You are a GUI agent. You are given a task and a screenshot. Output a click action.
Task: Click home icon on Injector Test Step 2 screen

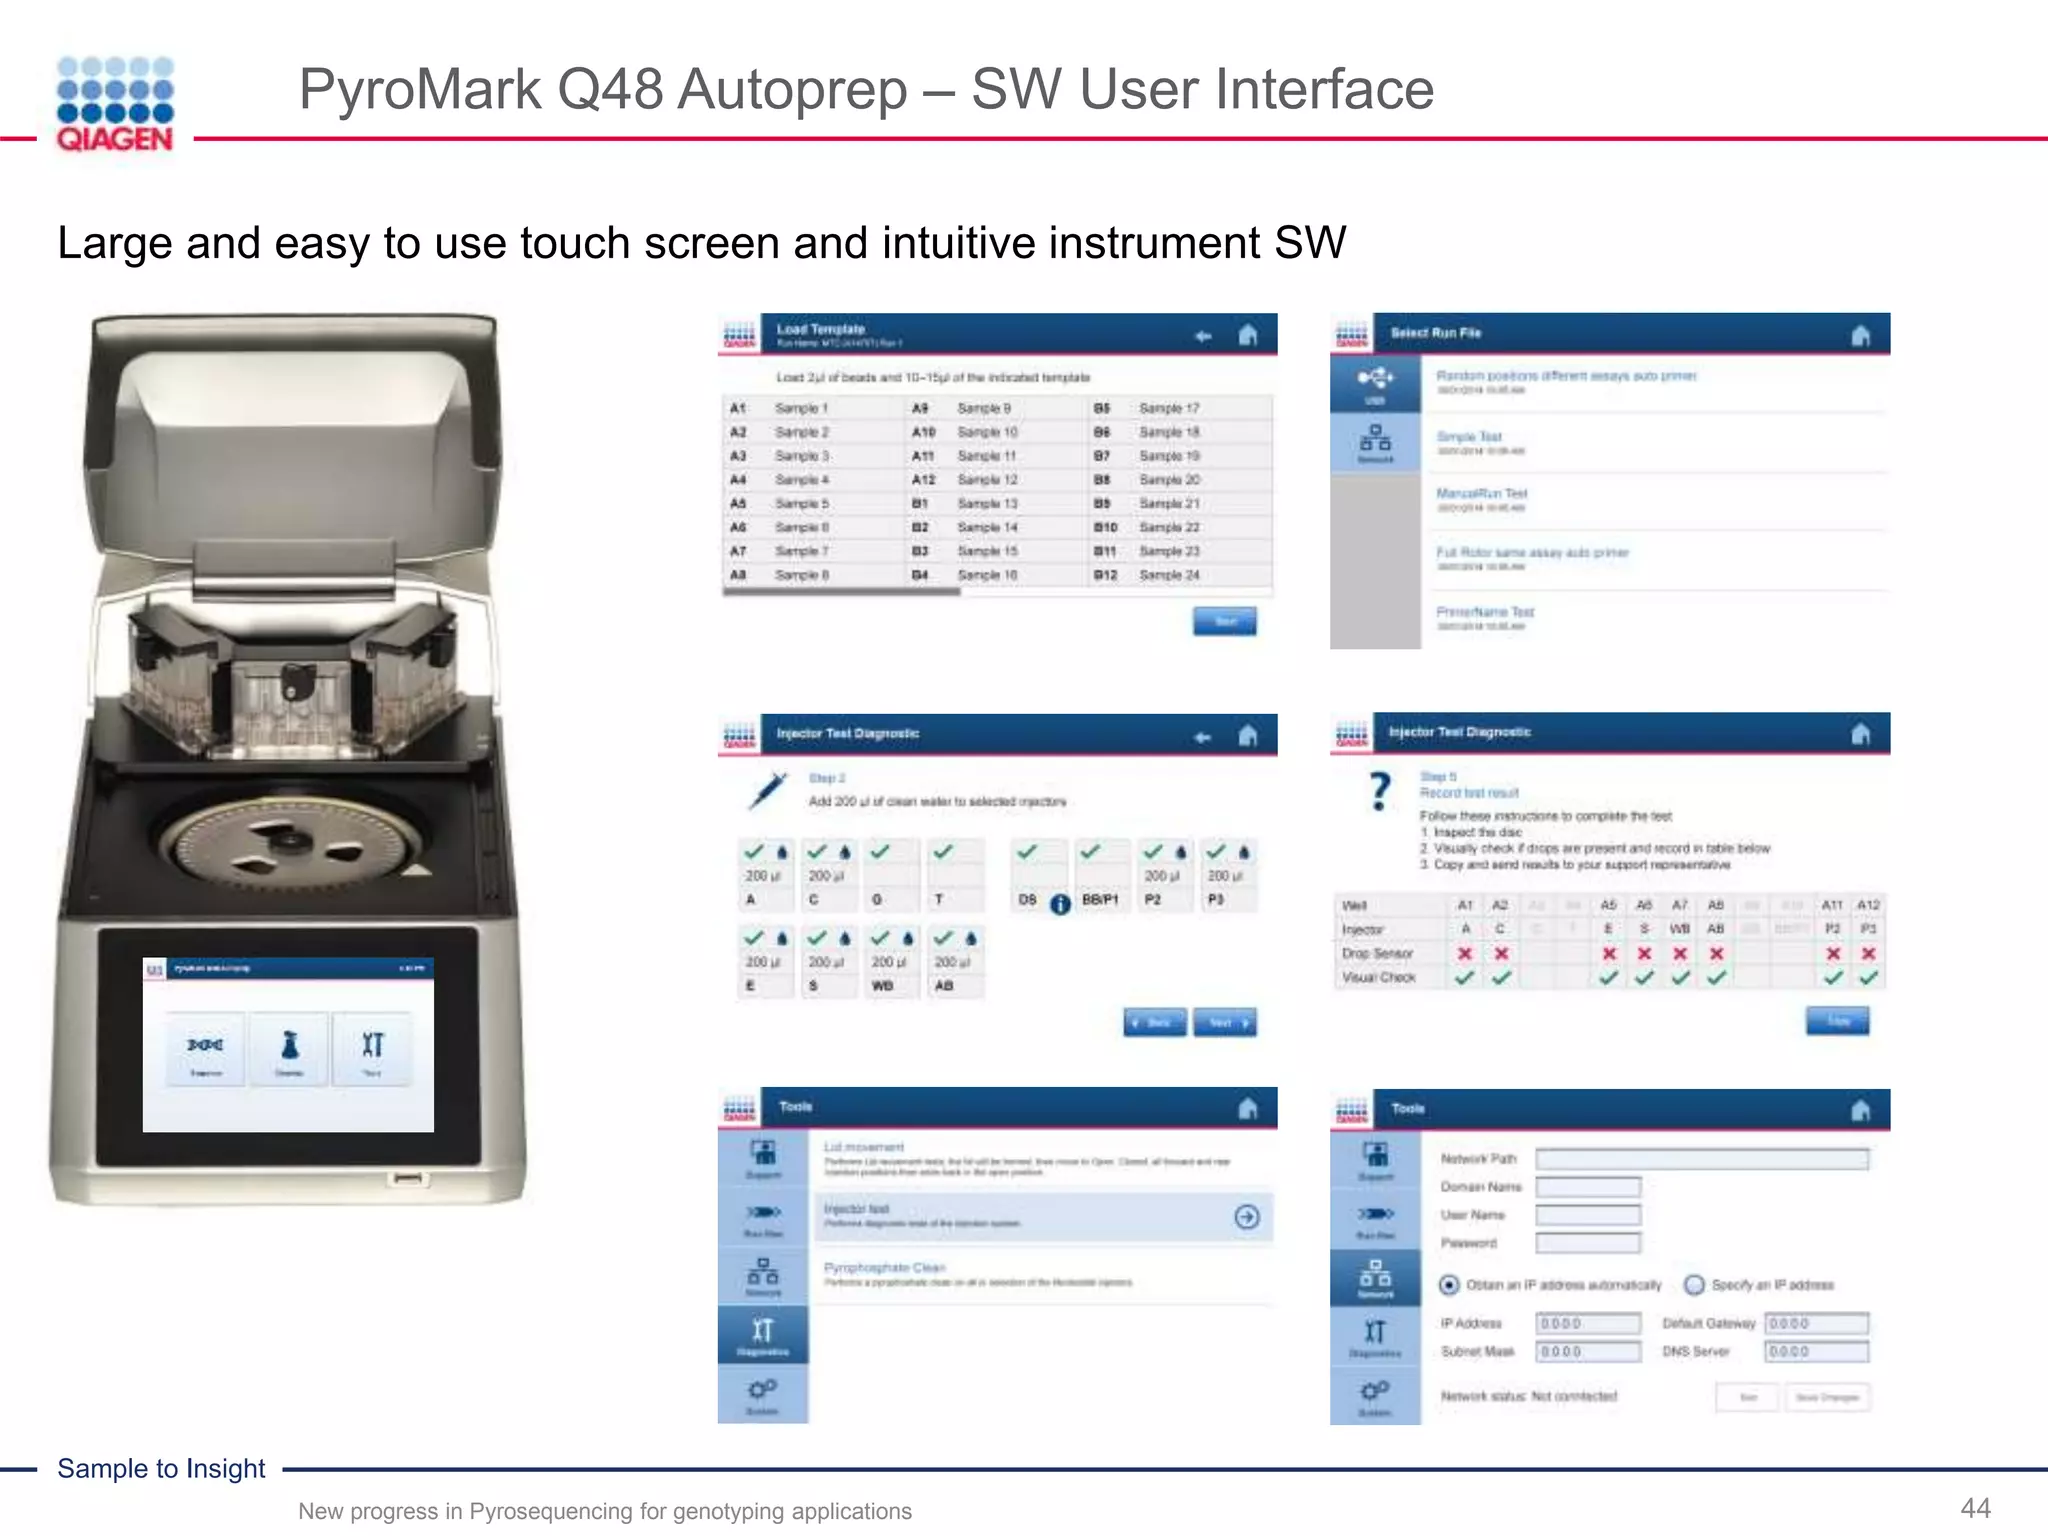1248,736
